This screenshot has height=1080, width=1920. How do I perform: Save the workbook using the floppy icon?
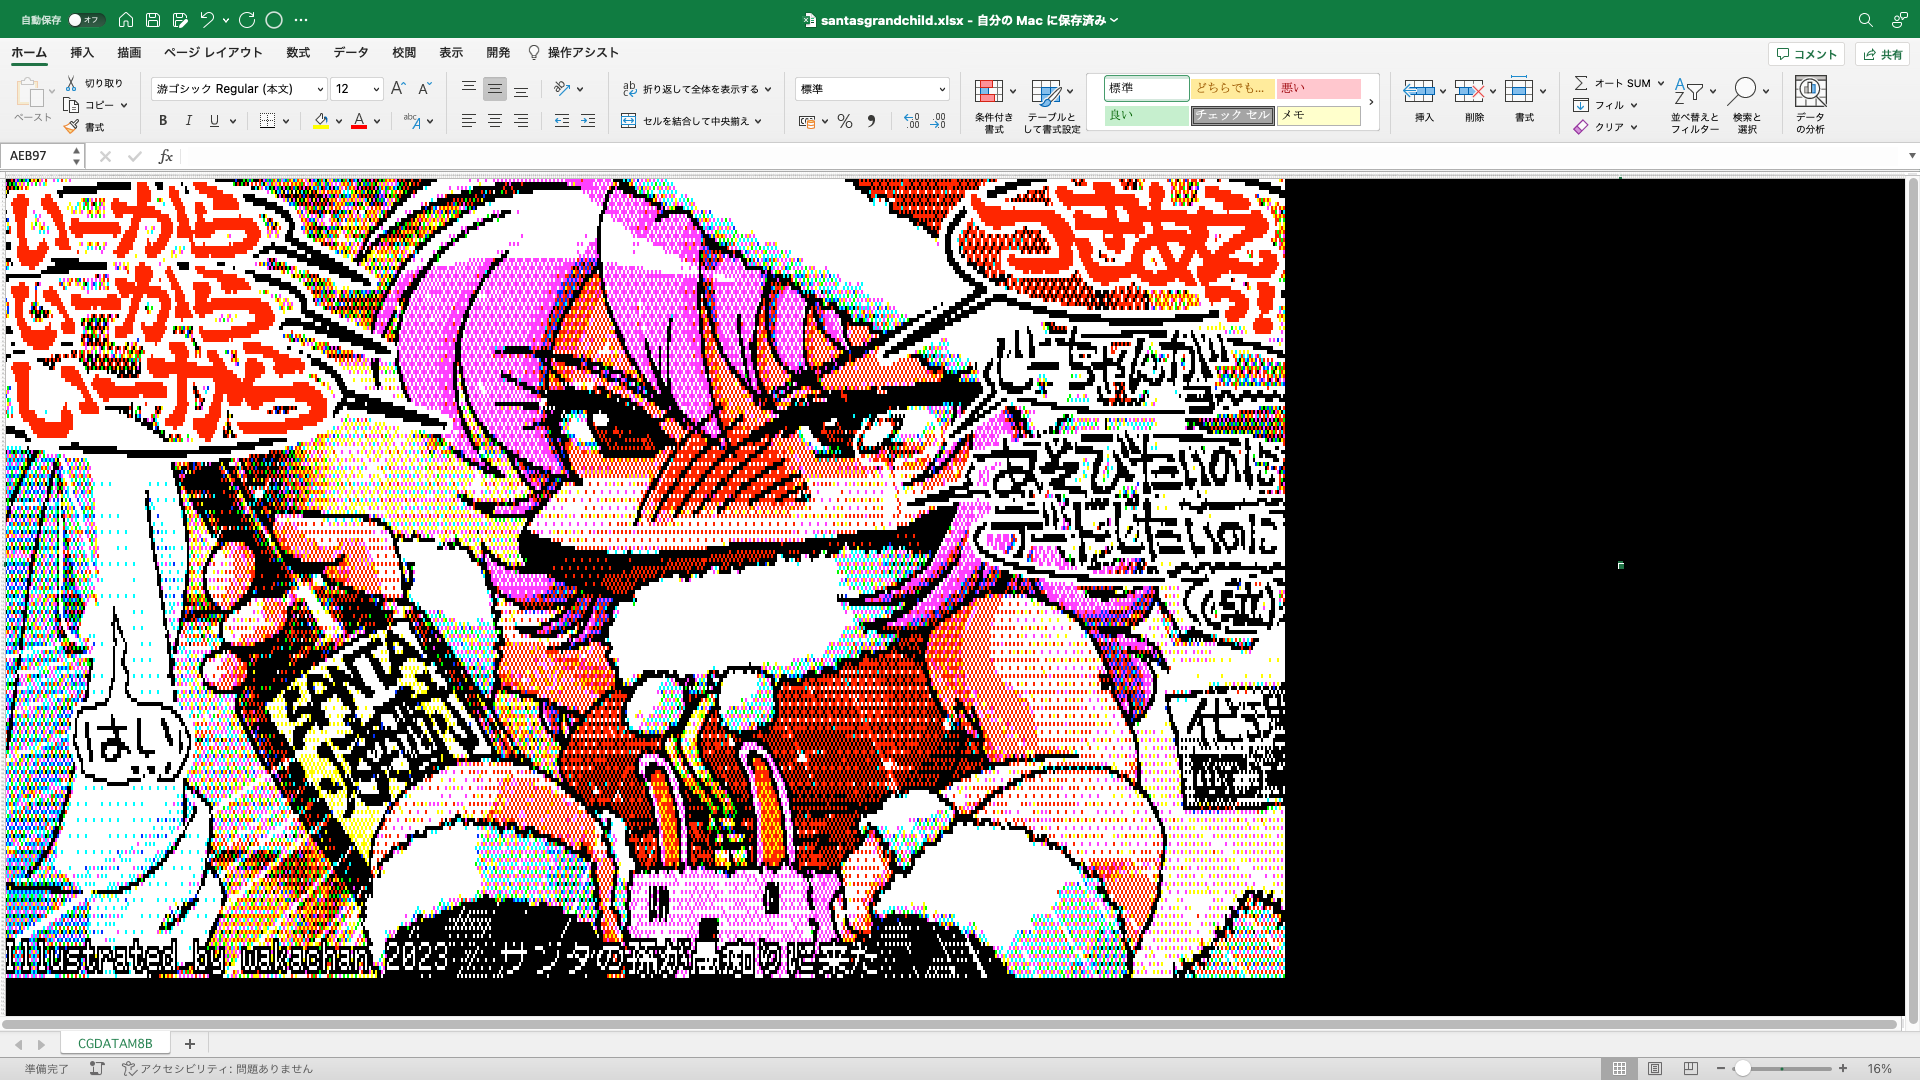pyautogui.click(x=153, y=19)
